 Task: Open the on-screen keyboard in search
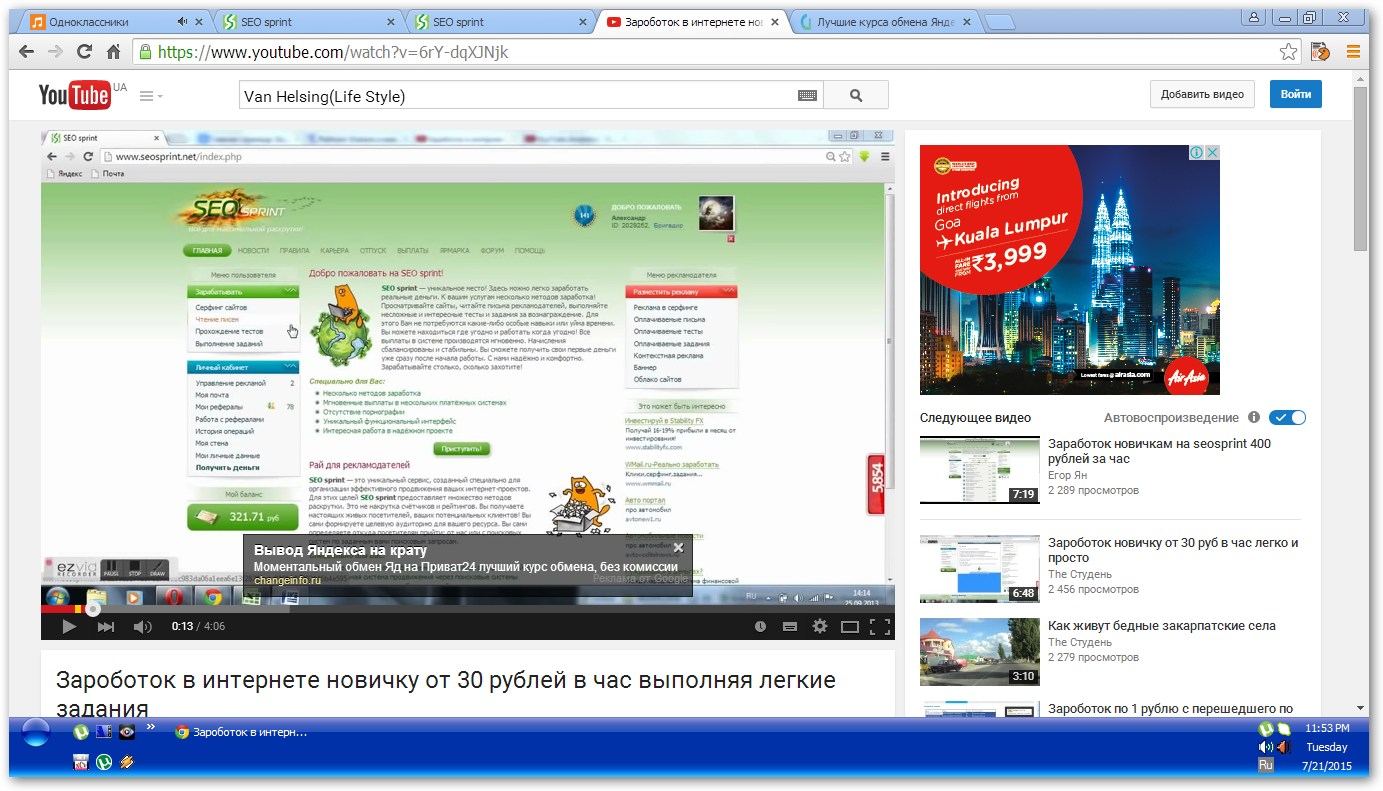coord(807,96)
